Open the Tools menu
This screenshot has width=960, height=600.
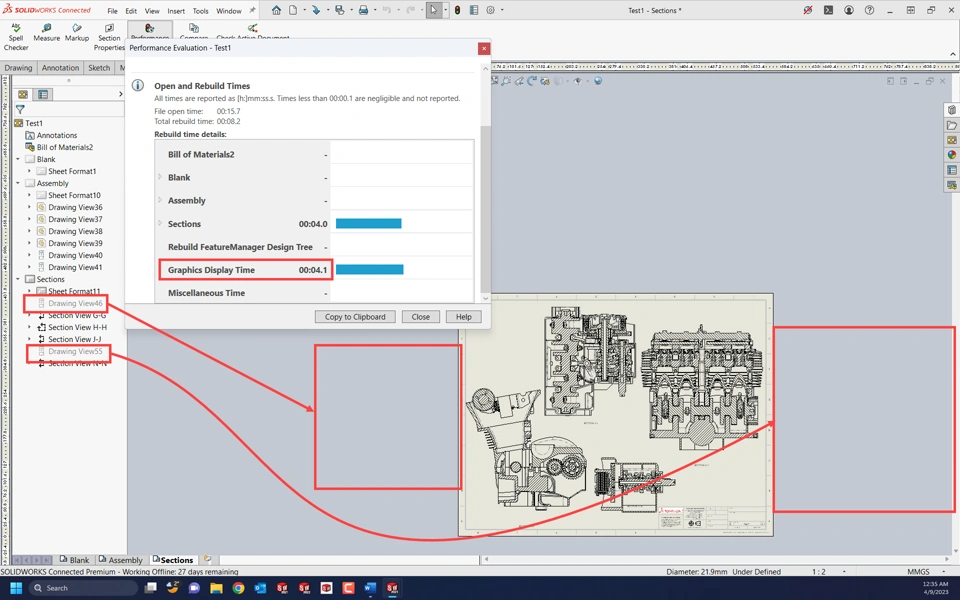tap(200, 11)
